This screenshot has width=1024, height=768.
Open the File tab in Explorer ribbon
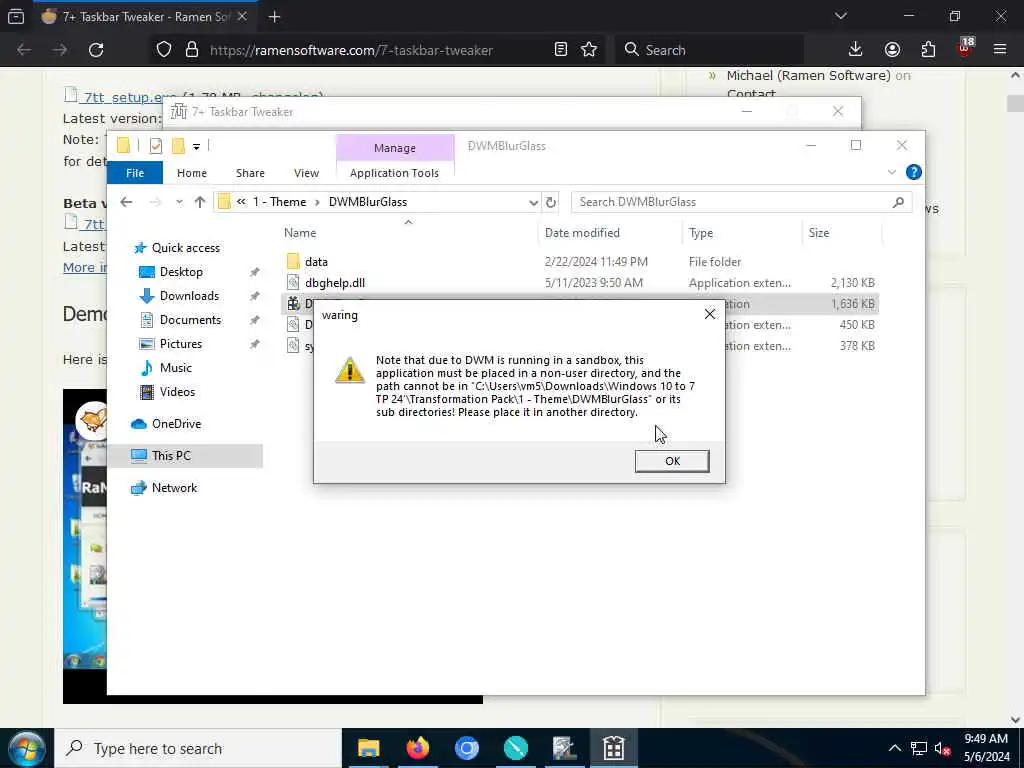[x=135, y=173]
